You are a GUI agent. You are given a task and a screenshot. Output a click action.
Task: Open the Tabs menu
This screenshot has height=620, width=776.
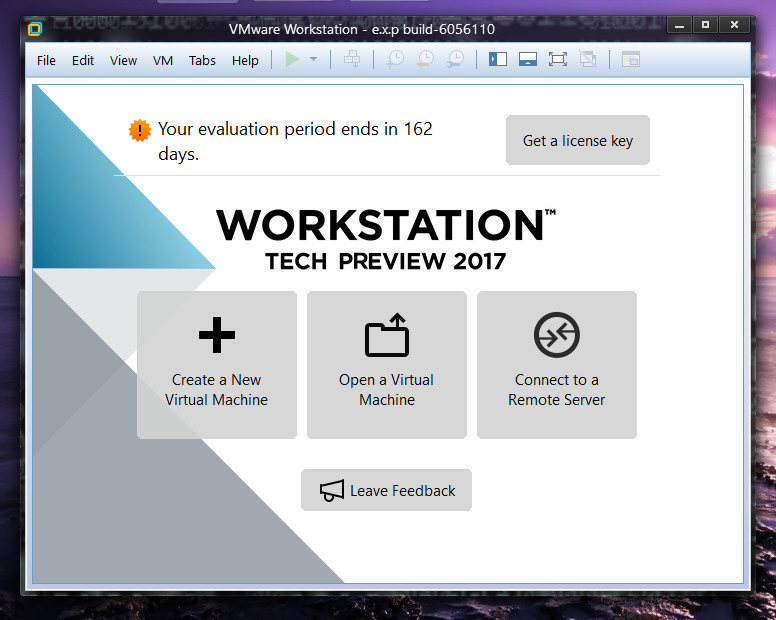coord(202,60)
